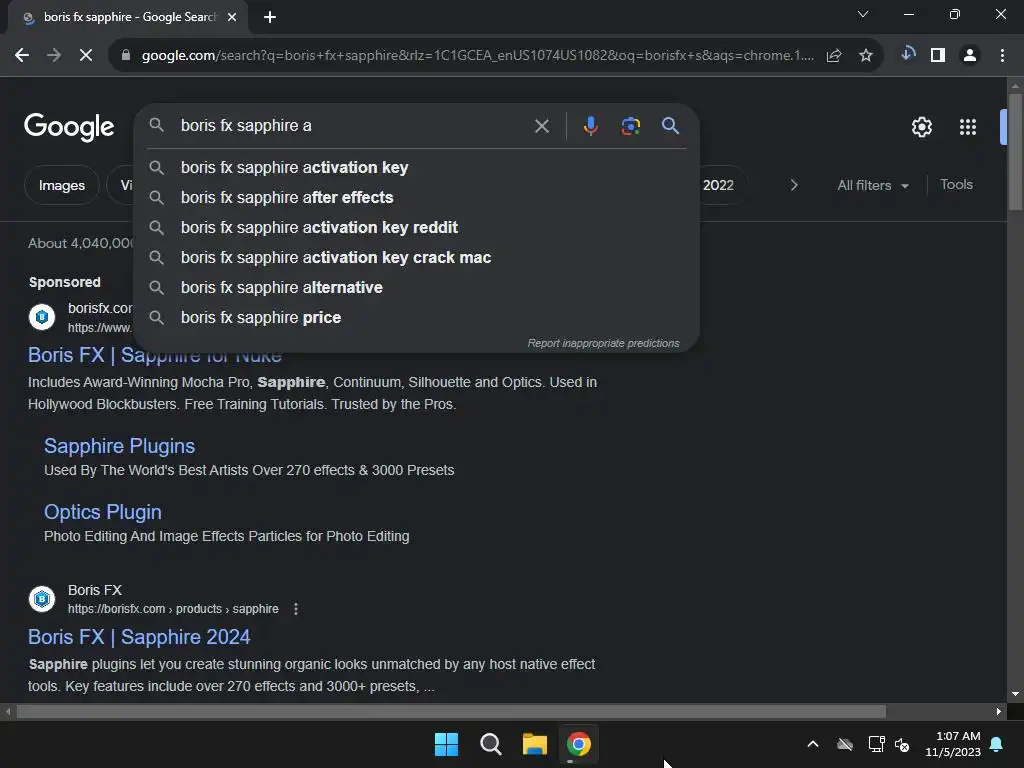Viewport: 1024px width, 768px height.
Task: Clear the search box text
Action: pyautogui.click(x=542, y=126)
